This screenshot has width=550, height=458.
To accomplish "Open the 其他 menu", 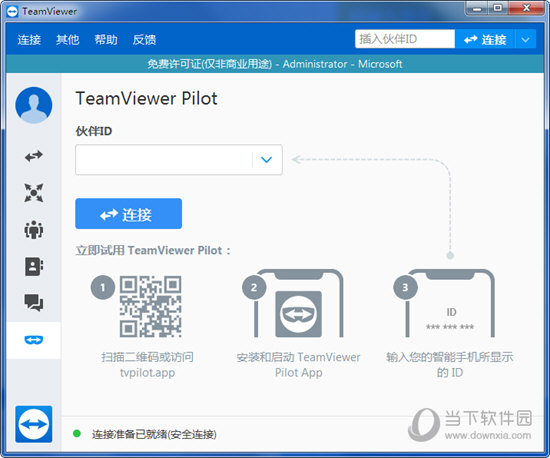I will [67, 40].
